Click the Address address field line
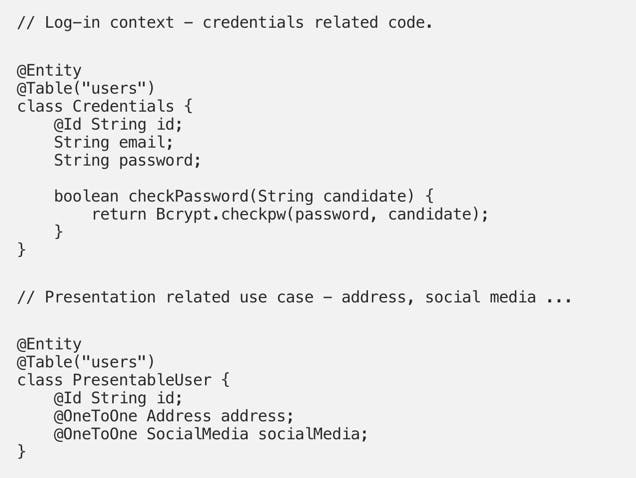 pyautogui.click(x=174, y=416)
